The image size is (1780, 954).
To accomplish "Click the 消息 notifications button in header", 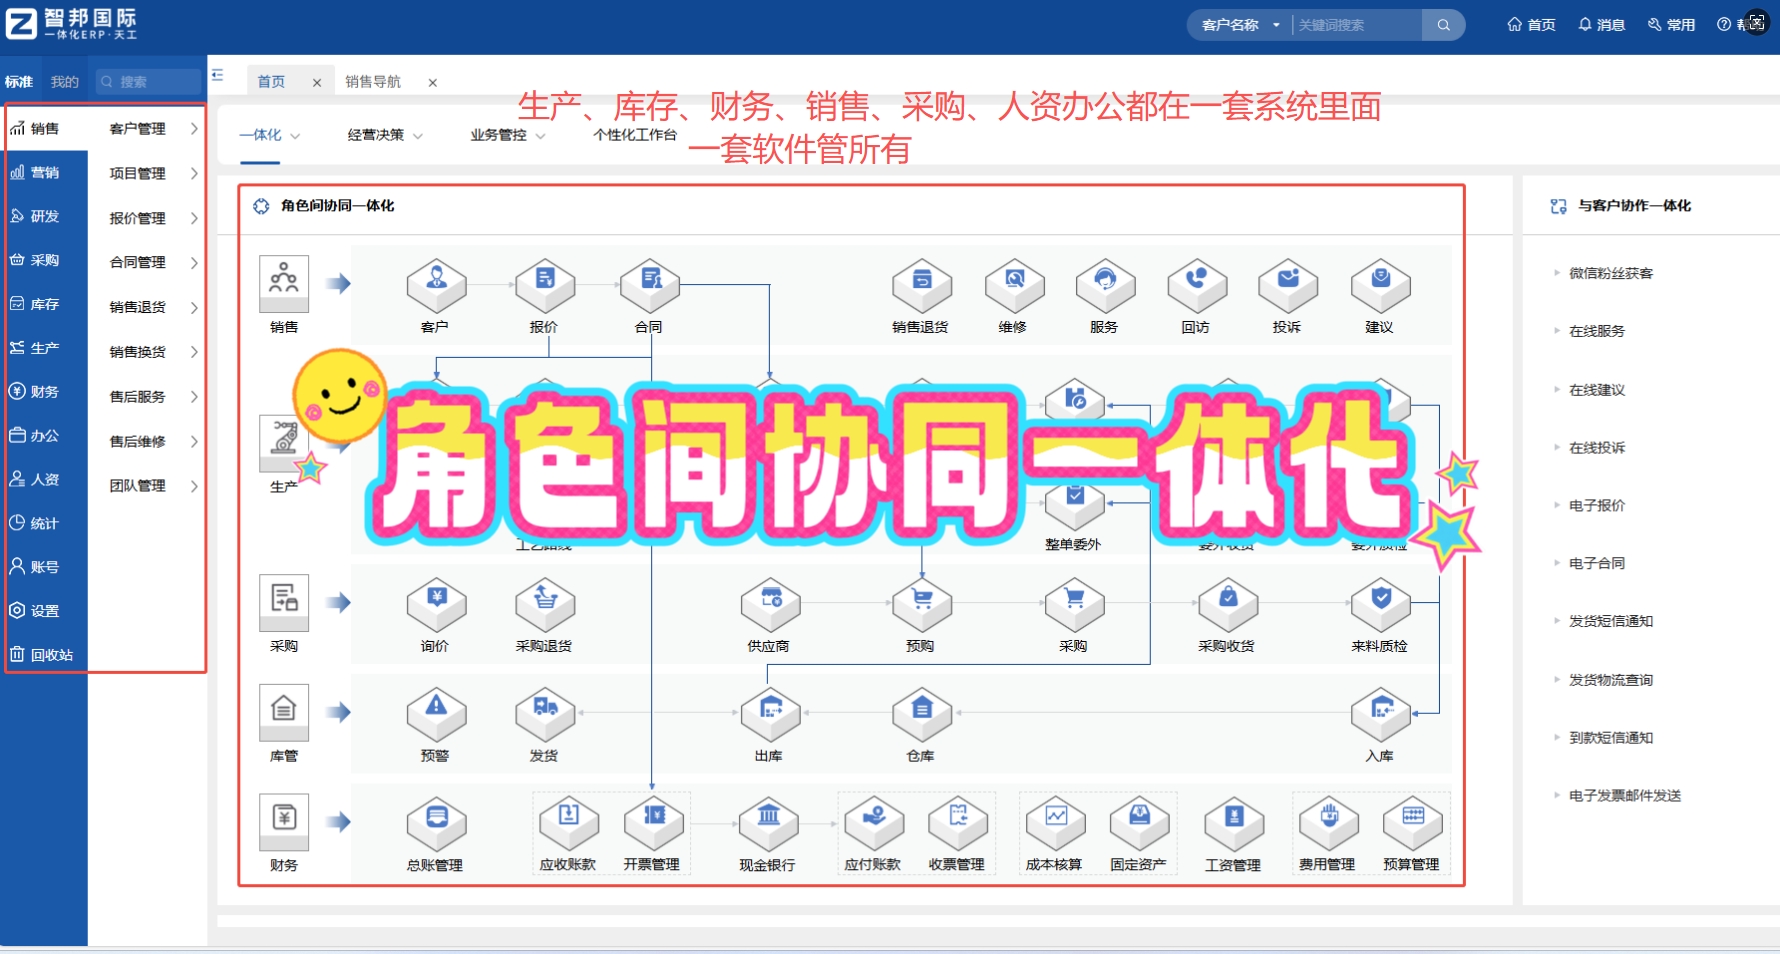I will pos(1601,25).
